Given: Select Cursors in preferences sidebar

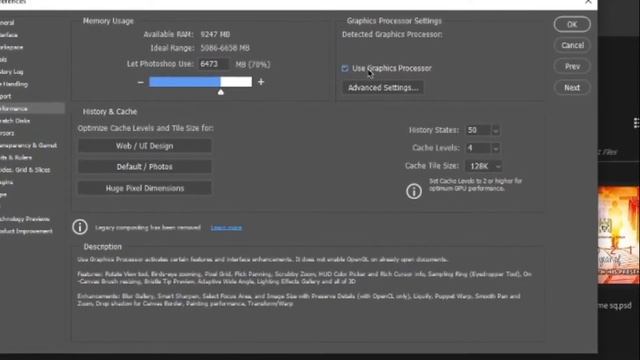Looking at the screenshot, I should coord(7,133).
